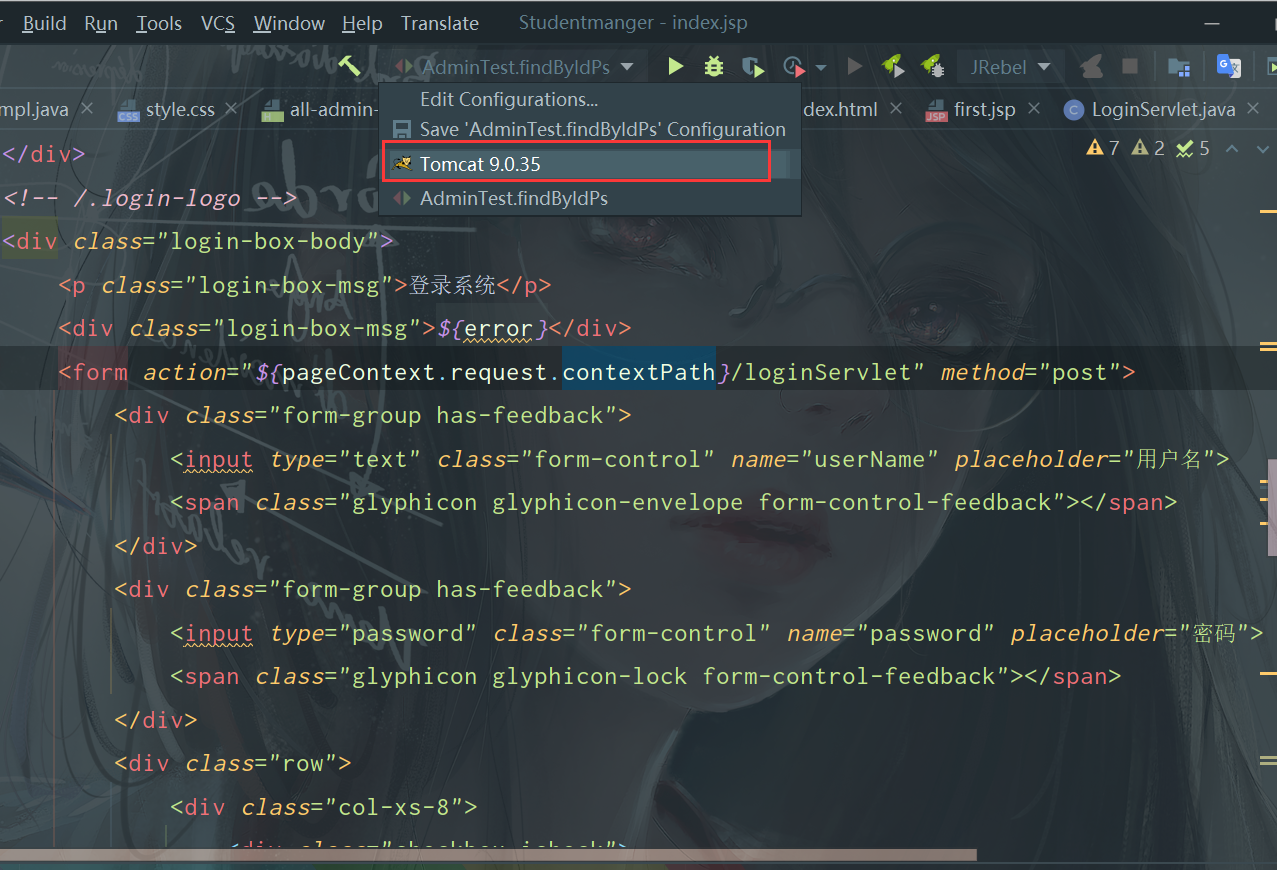Click the vertical editor scrollbar thumb
This screenshot has width=1277, height=870.
tap(1272, 507)
